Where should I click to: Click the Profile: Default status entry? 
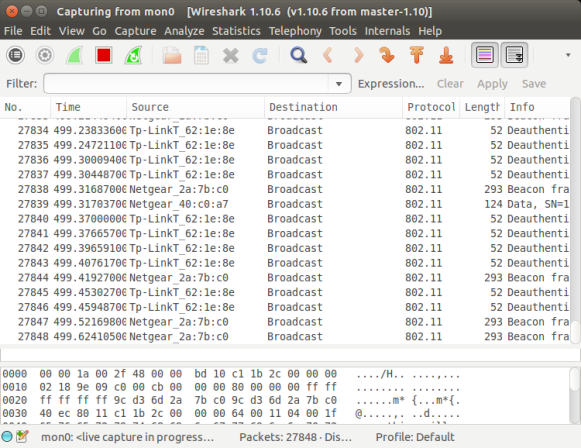[x=415, y=437]
